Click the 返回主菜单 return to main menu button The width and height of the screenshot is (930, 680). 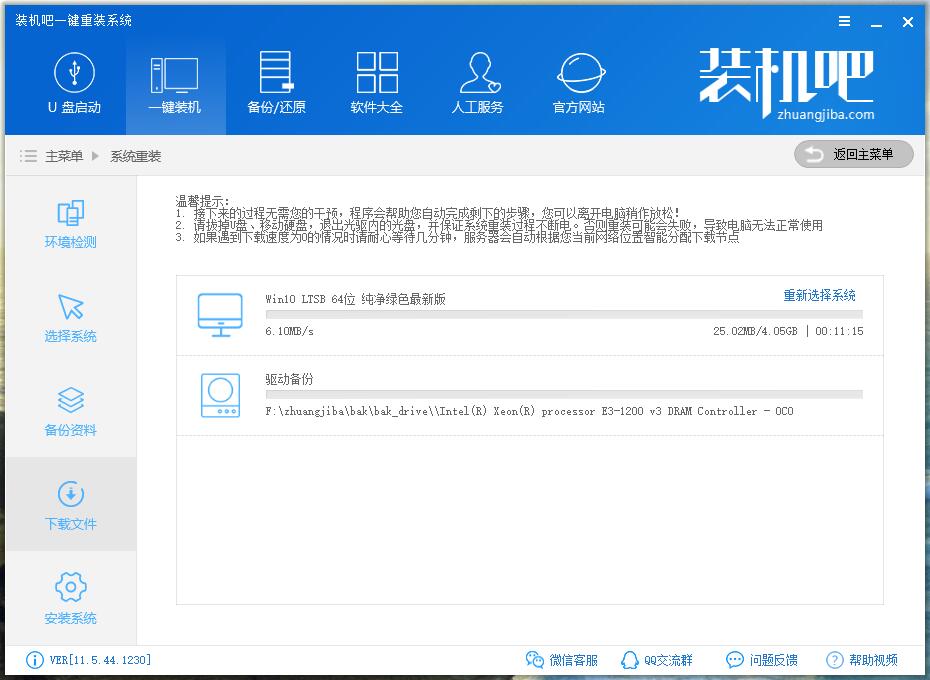pyautogui.click(x=853, y=154)
